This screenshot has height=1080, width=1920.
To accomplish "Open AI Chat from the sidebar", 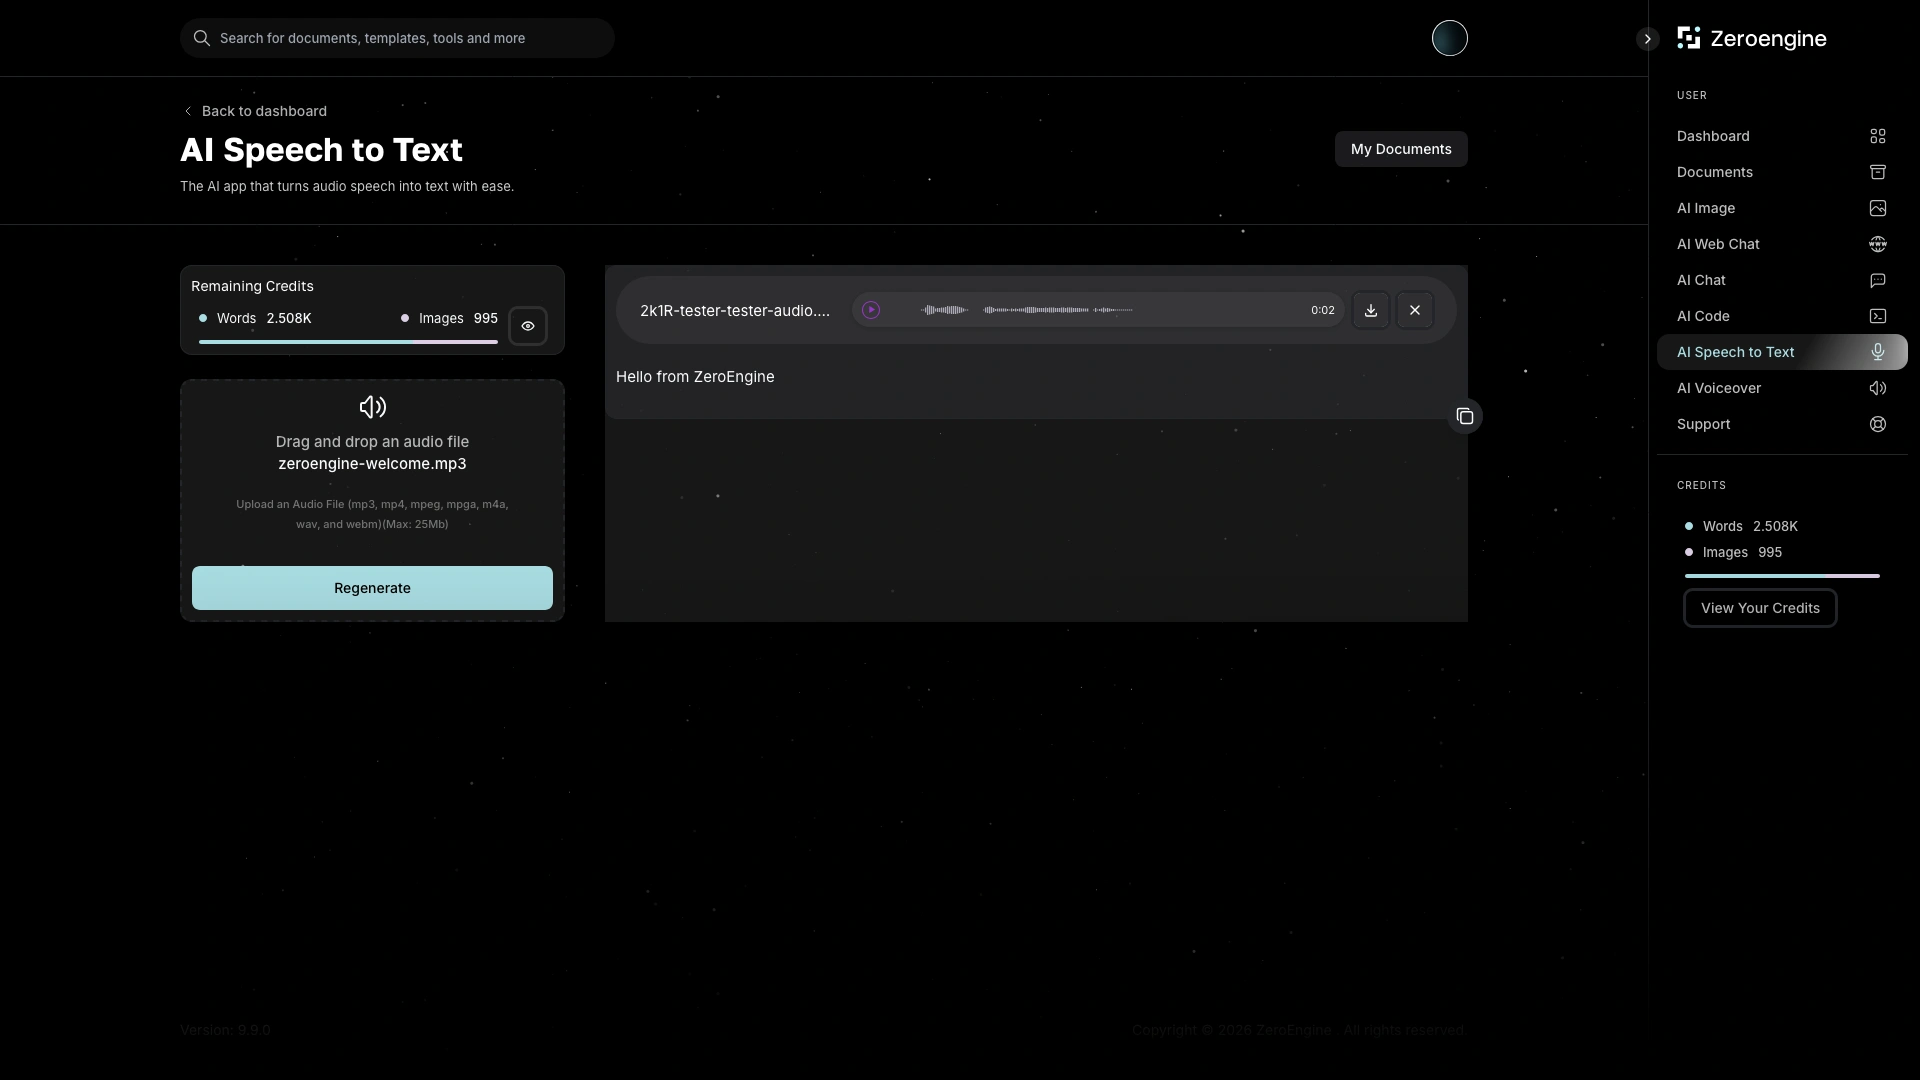I will click(1701, 280).
